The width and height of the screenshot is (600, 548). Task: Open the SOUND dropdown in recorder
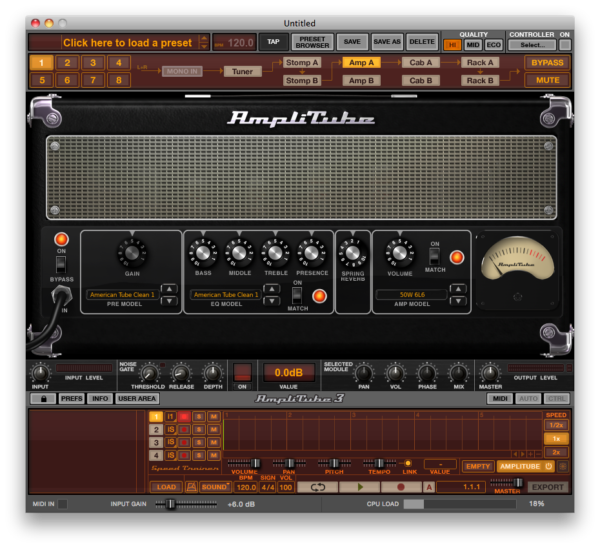(215, 487)
